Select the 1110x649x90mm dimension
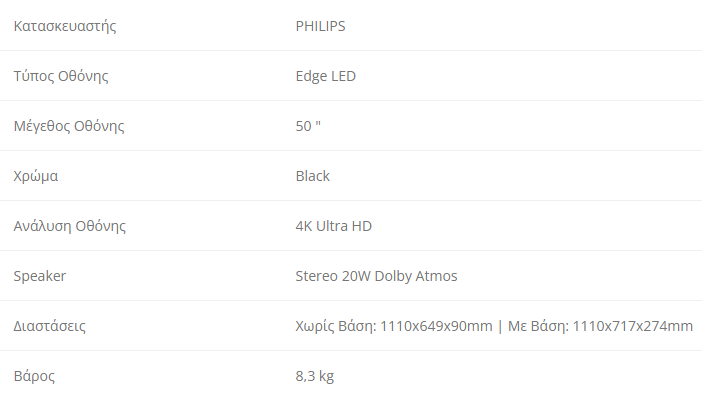This screenshot has height=410, width=702. pyautogui.click(x=435, y=326)
